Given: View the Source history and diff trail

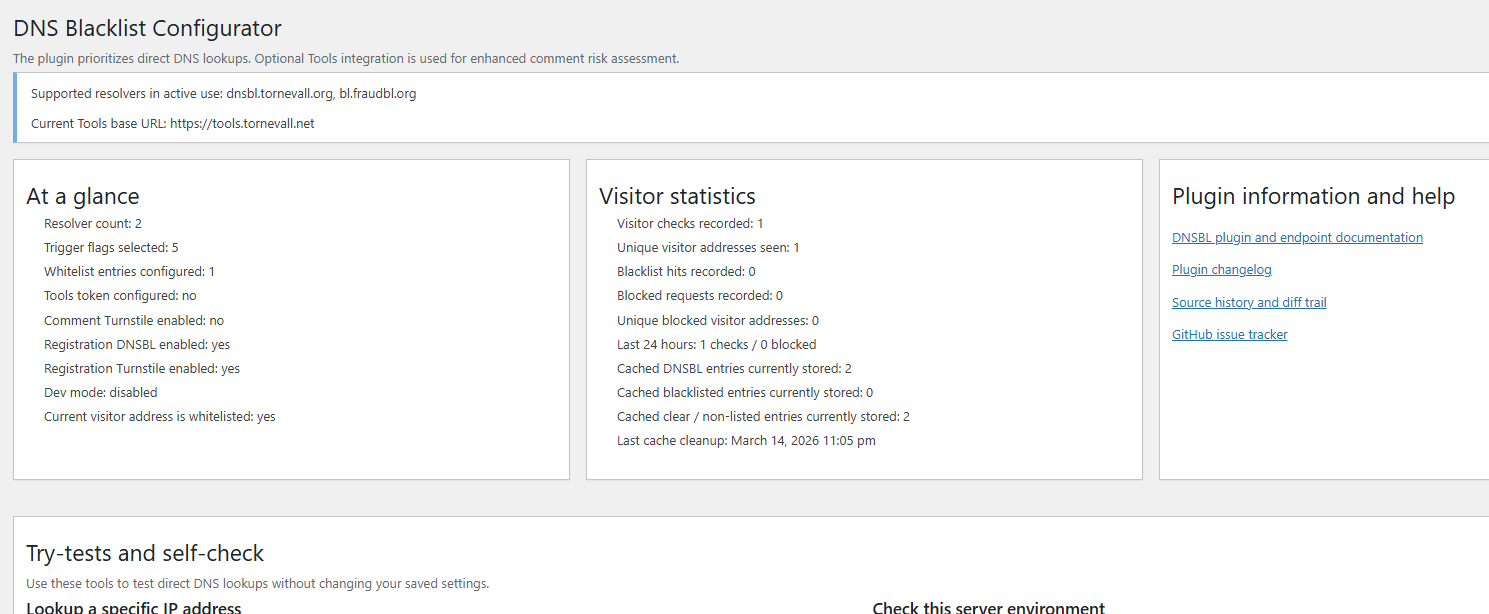Looking at the screenshot, I should pos(1248,301).
